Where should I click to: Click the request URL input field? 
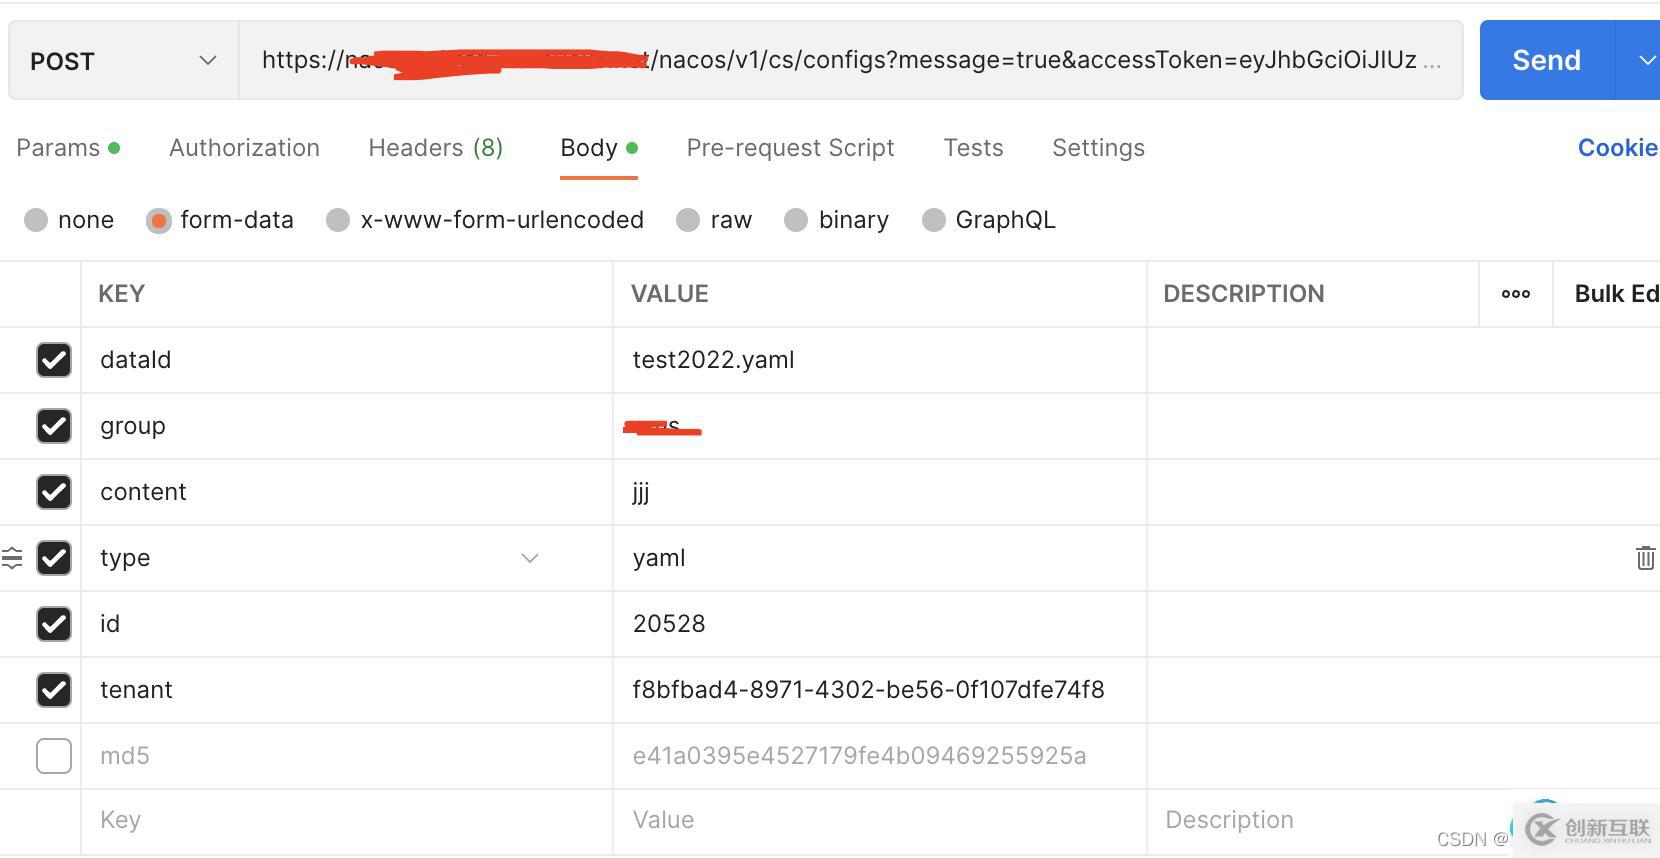click(850, 61)
